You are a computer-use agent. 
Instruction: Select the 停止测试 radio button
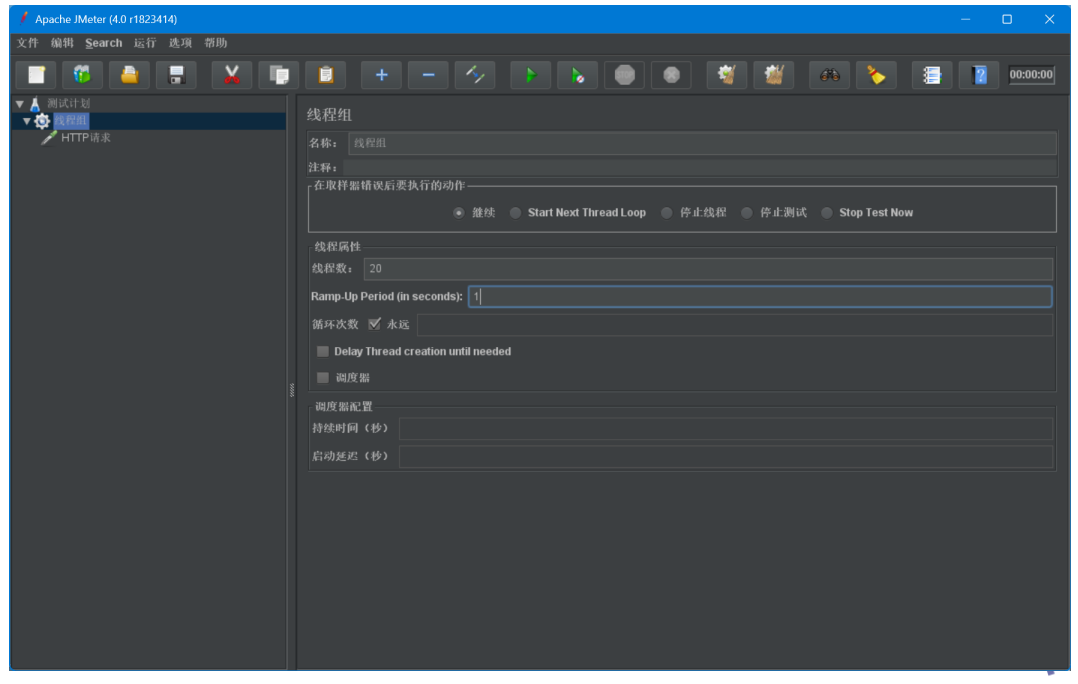pos(747,213)
